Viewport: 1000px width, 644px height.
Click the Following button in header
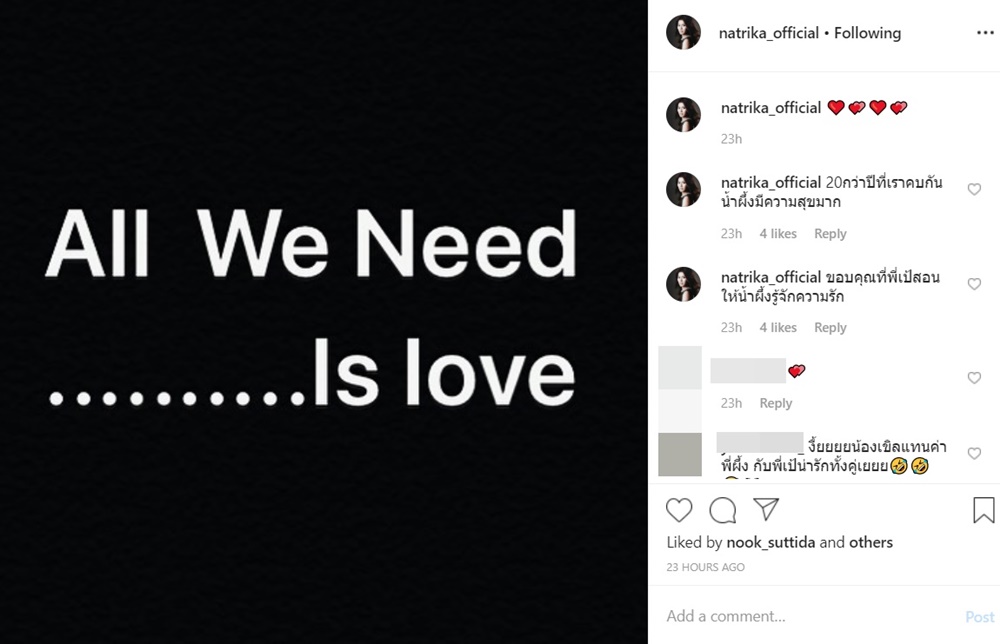(x=867, y=33)
